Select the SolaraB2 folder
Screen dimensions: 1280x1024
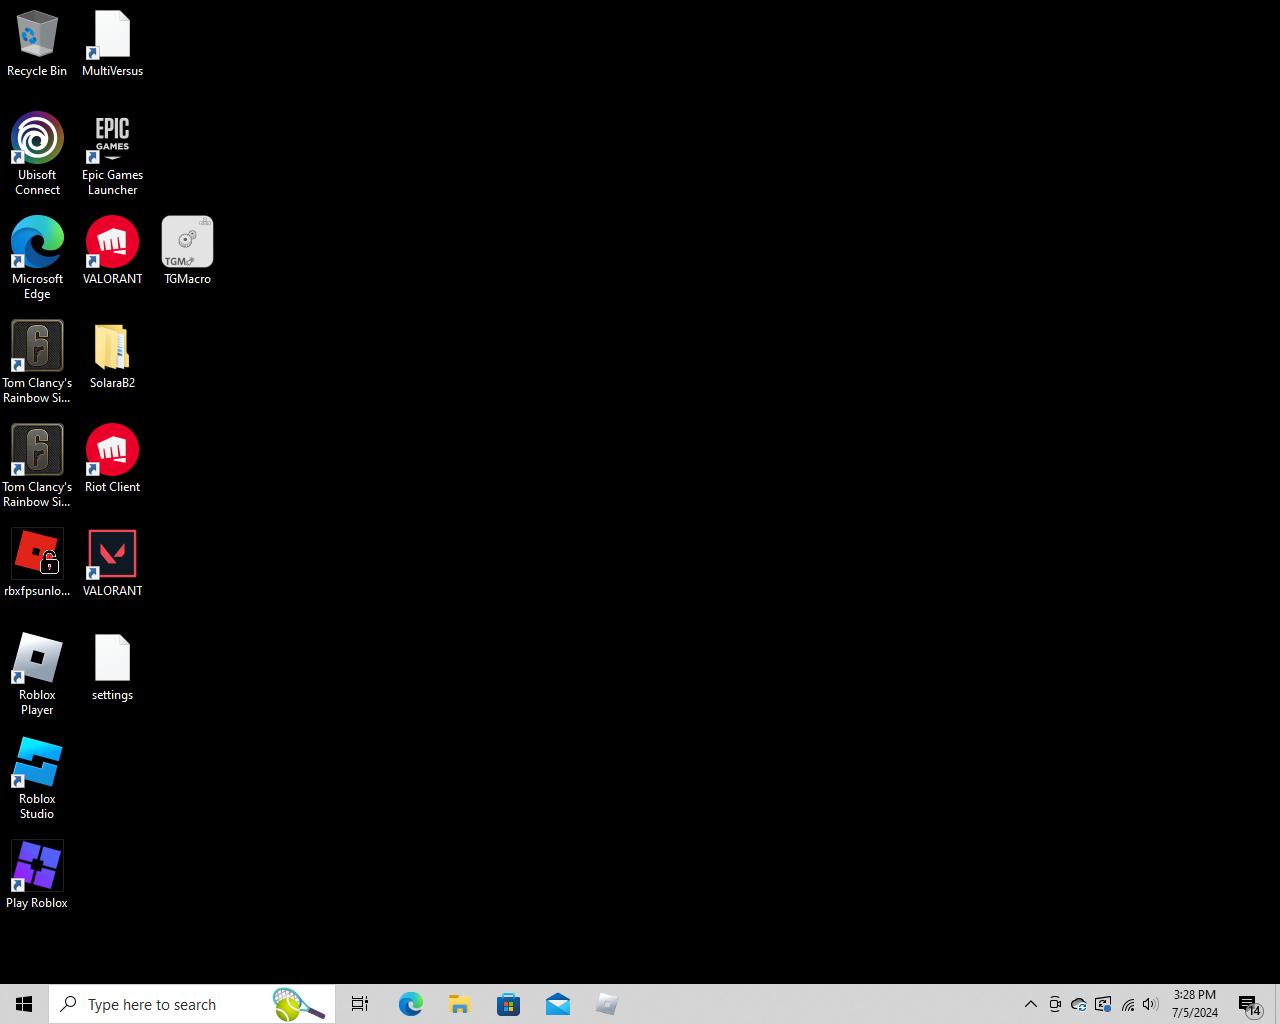click(x=112, y=355)
